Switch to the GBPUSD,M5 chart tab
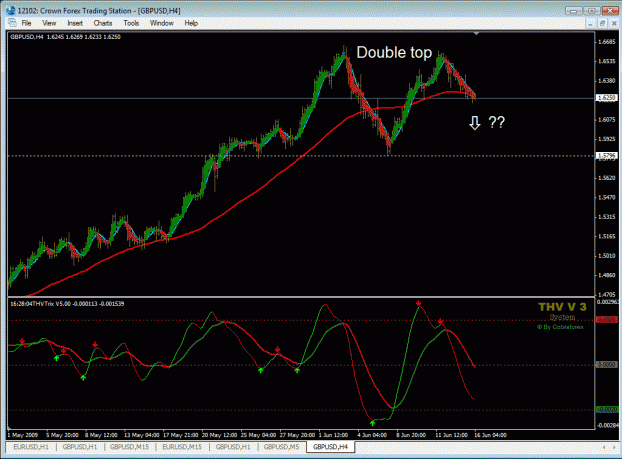Screen dimensions: 625x459 click(281, 447)
